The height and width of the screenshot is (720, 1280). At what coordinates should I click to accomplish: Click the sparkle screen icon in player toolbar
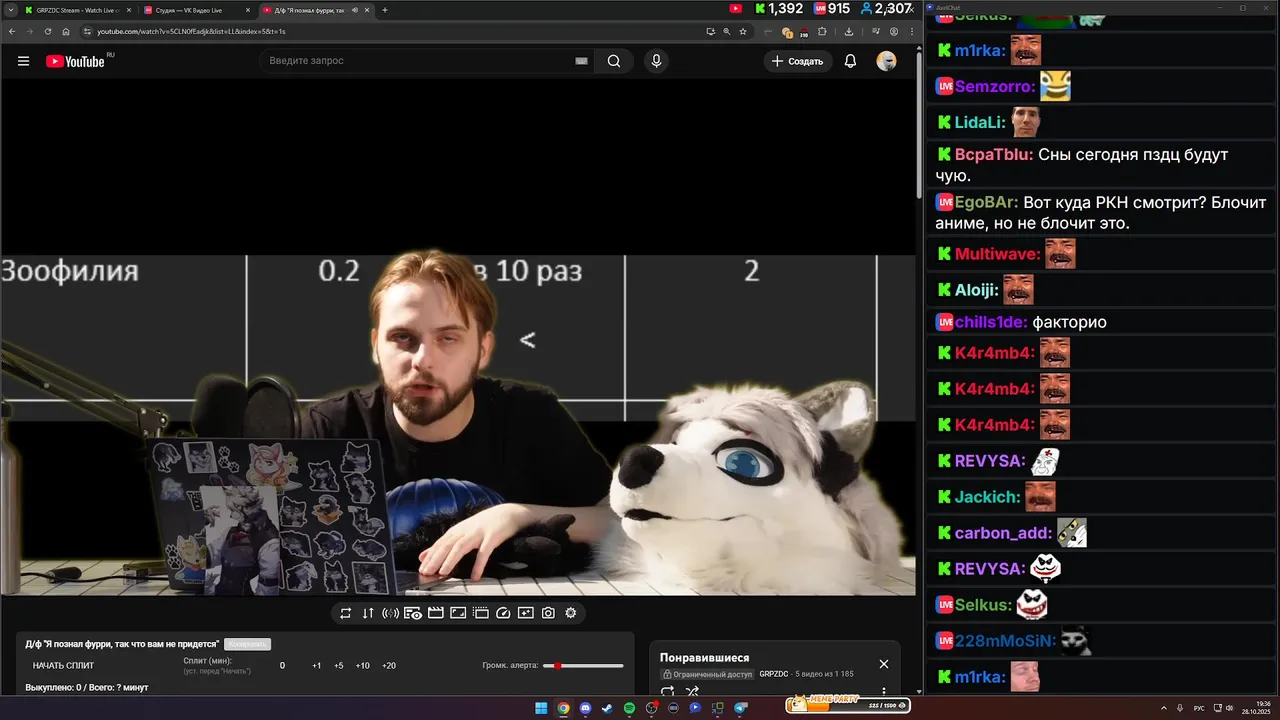point(526,613)
